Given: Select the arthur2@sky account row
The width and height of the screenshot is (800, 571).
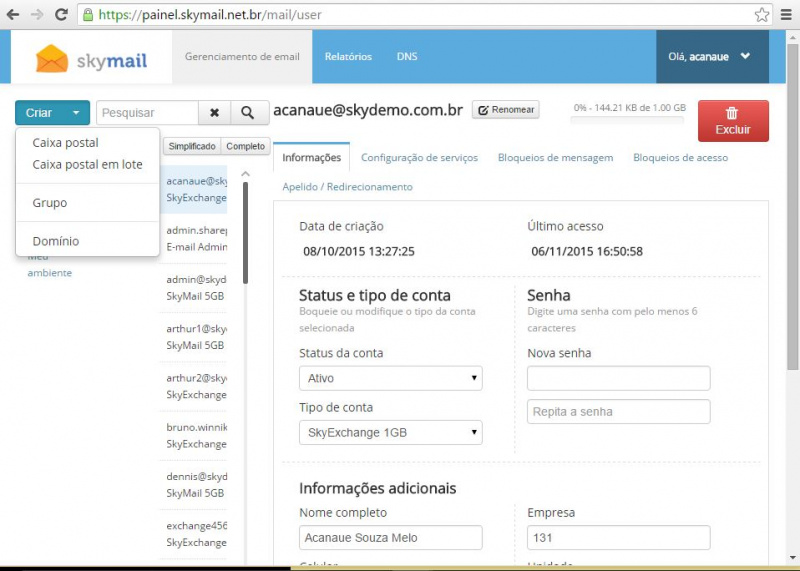Looking at the screenshot, I should click(194, 386).
